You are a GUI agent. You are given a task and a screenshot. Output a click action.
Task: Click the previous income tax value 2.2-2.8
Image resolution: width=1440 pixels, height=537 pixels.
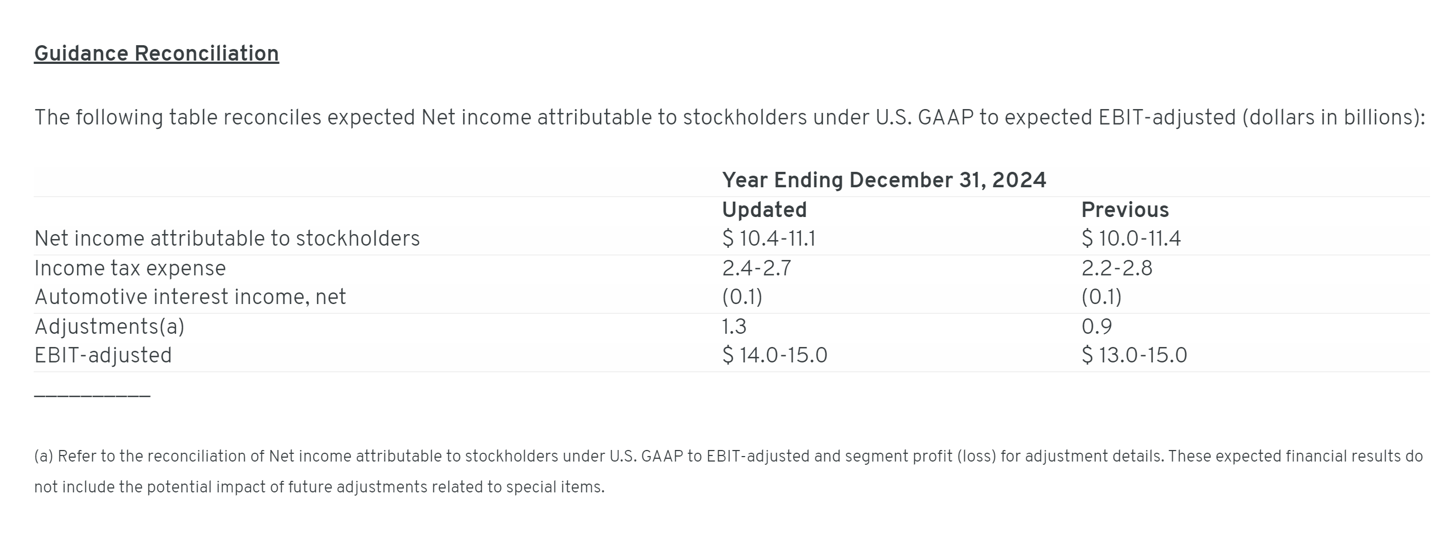pos(1117,269)
